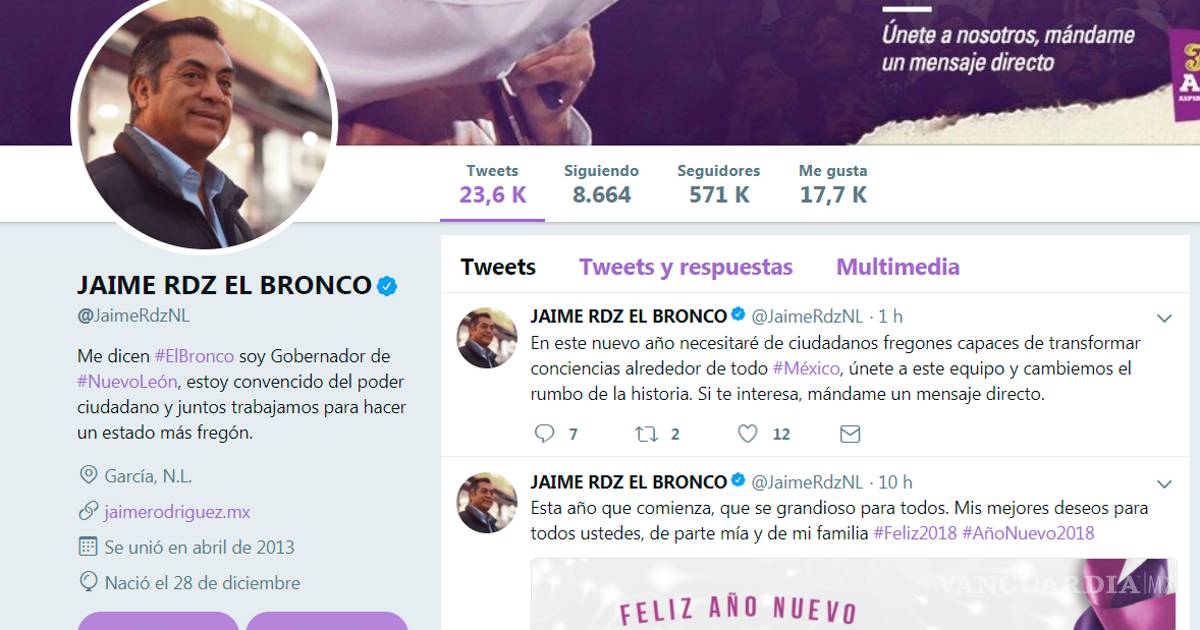Open the Multimedia tab
Viewport: 1200px width, 630px height.
click(x=898, y=267)
